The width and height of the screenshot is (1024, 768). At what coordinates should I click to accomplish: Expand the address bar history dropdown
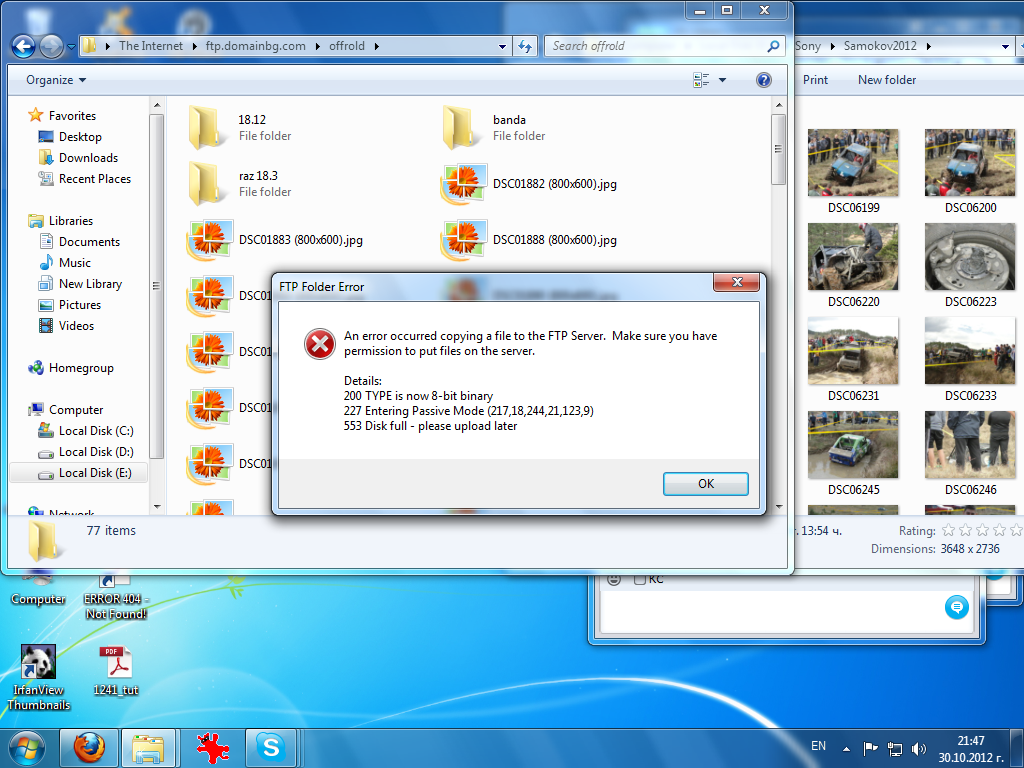pyautogui.click(x=502, y=46)
